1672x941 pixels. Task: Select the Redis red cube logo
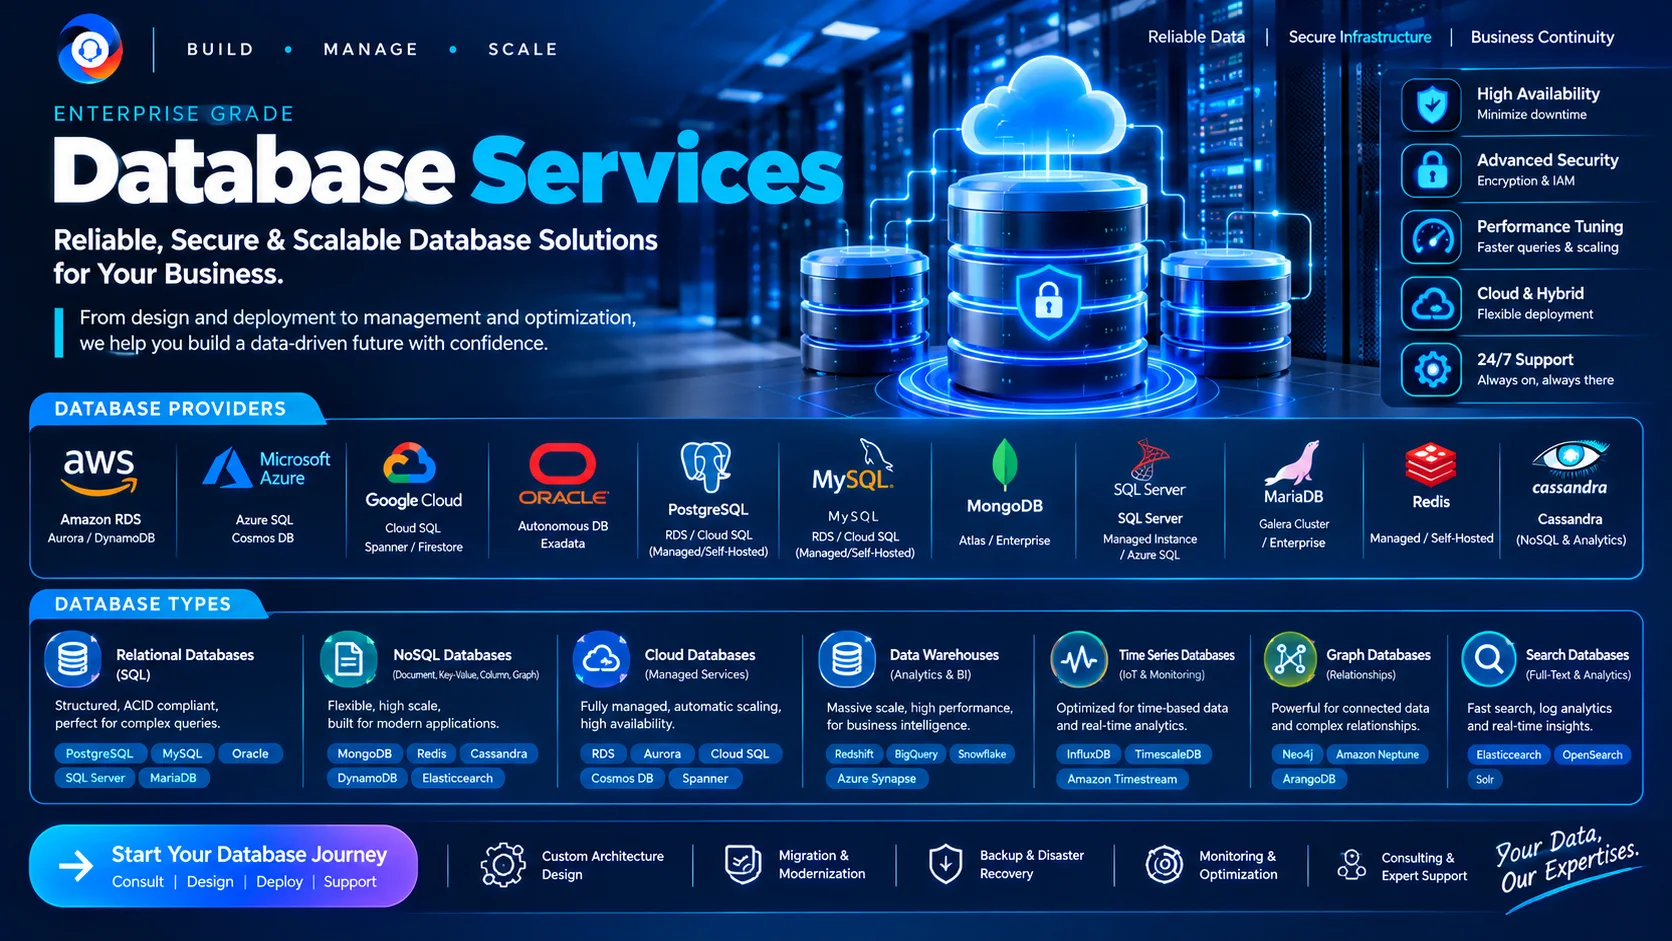(x=1431, y=465)
